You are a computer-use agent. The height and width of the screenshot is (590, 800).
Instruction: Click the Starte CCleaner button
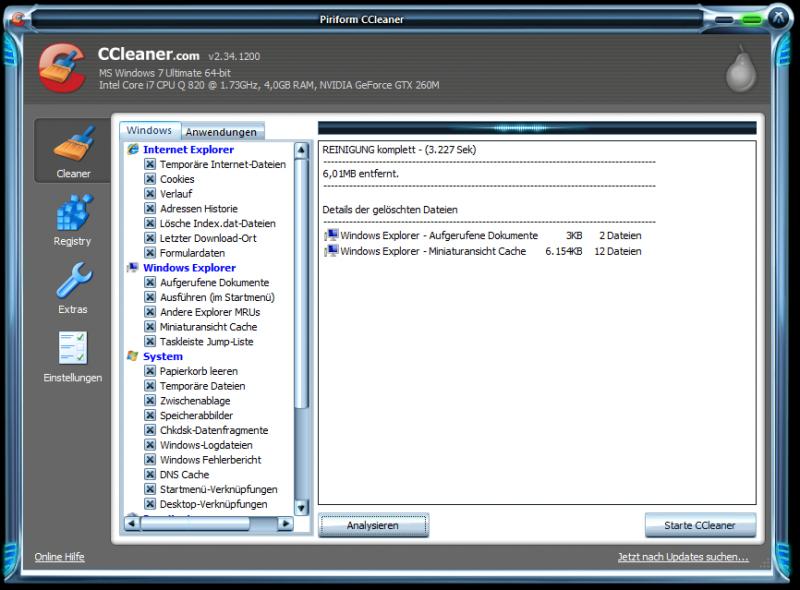click(700, 525)
